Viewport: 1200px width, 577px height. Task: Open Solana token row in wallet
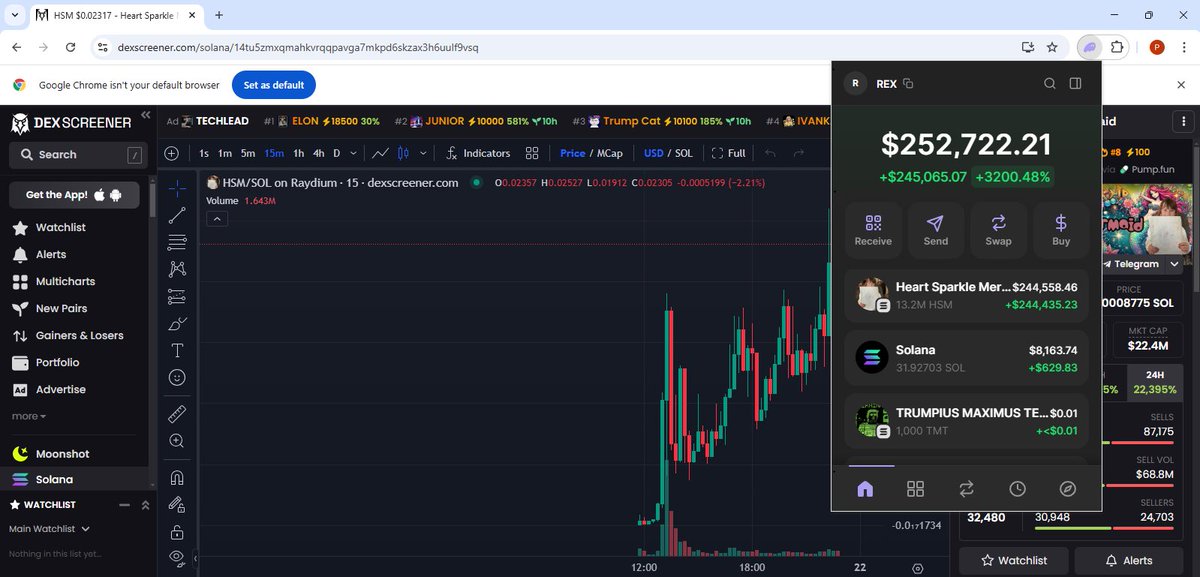[x=967, y=358]
